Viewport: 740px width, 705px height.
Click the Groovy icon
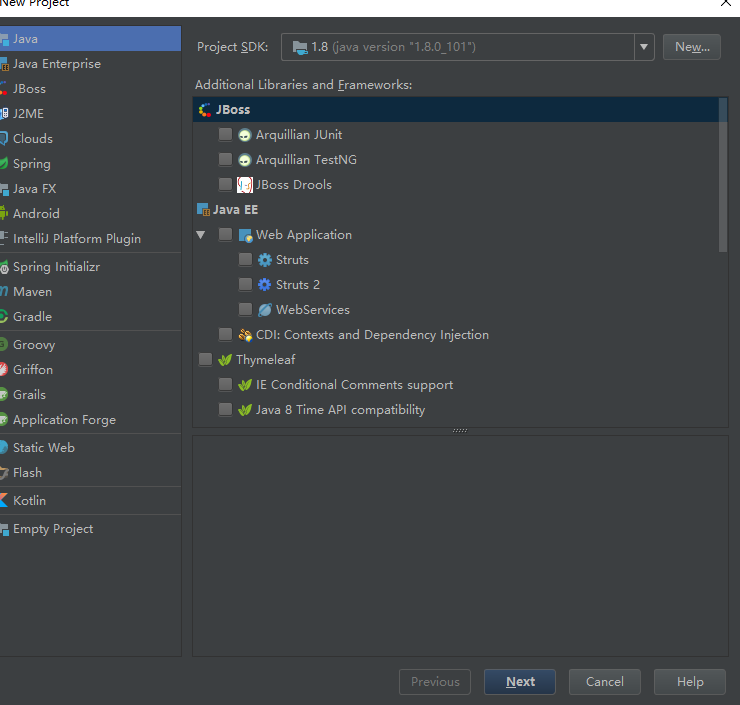coord(4,344)
